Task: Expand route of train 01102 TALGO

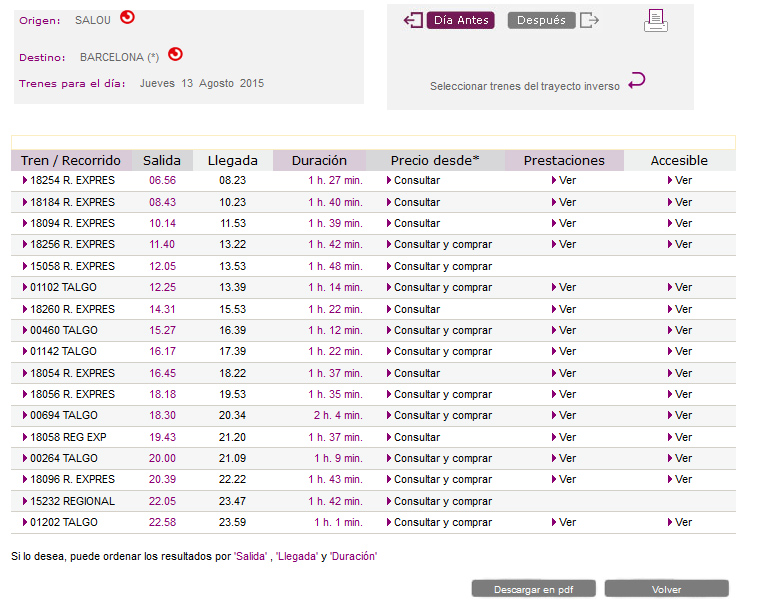Action: coord(60,288)
